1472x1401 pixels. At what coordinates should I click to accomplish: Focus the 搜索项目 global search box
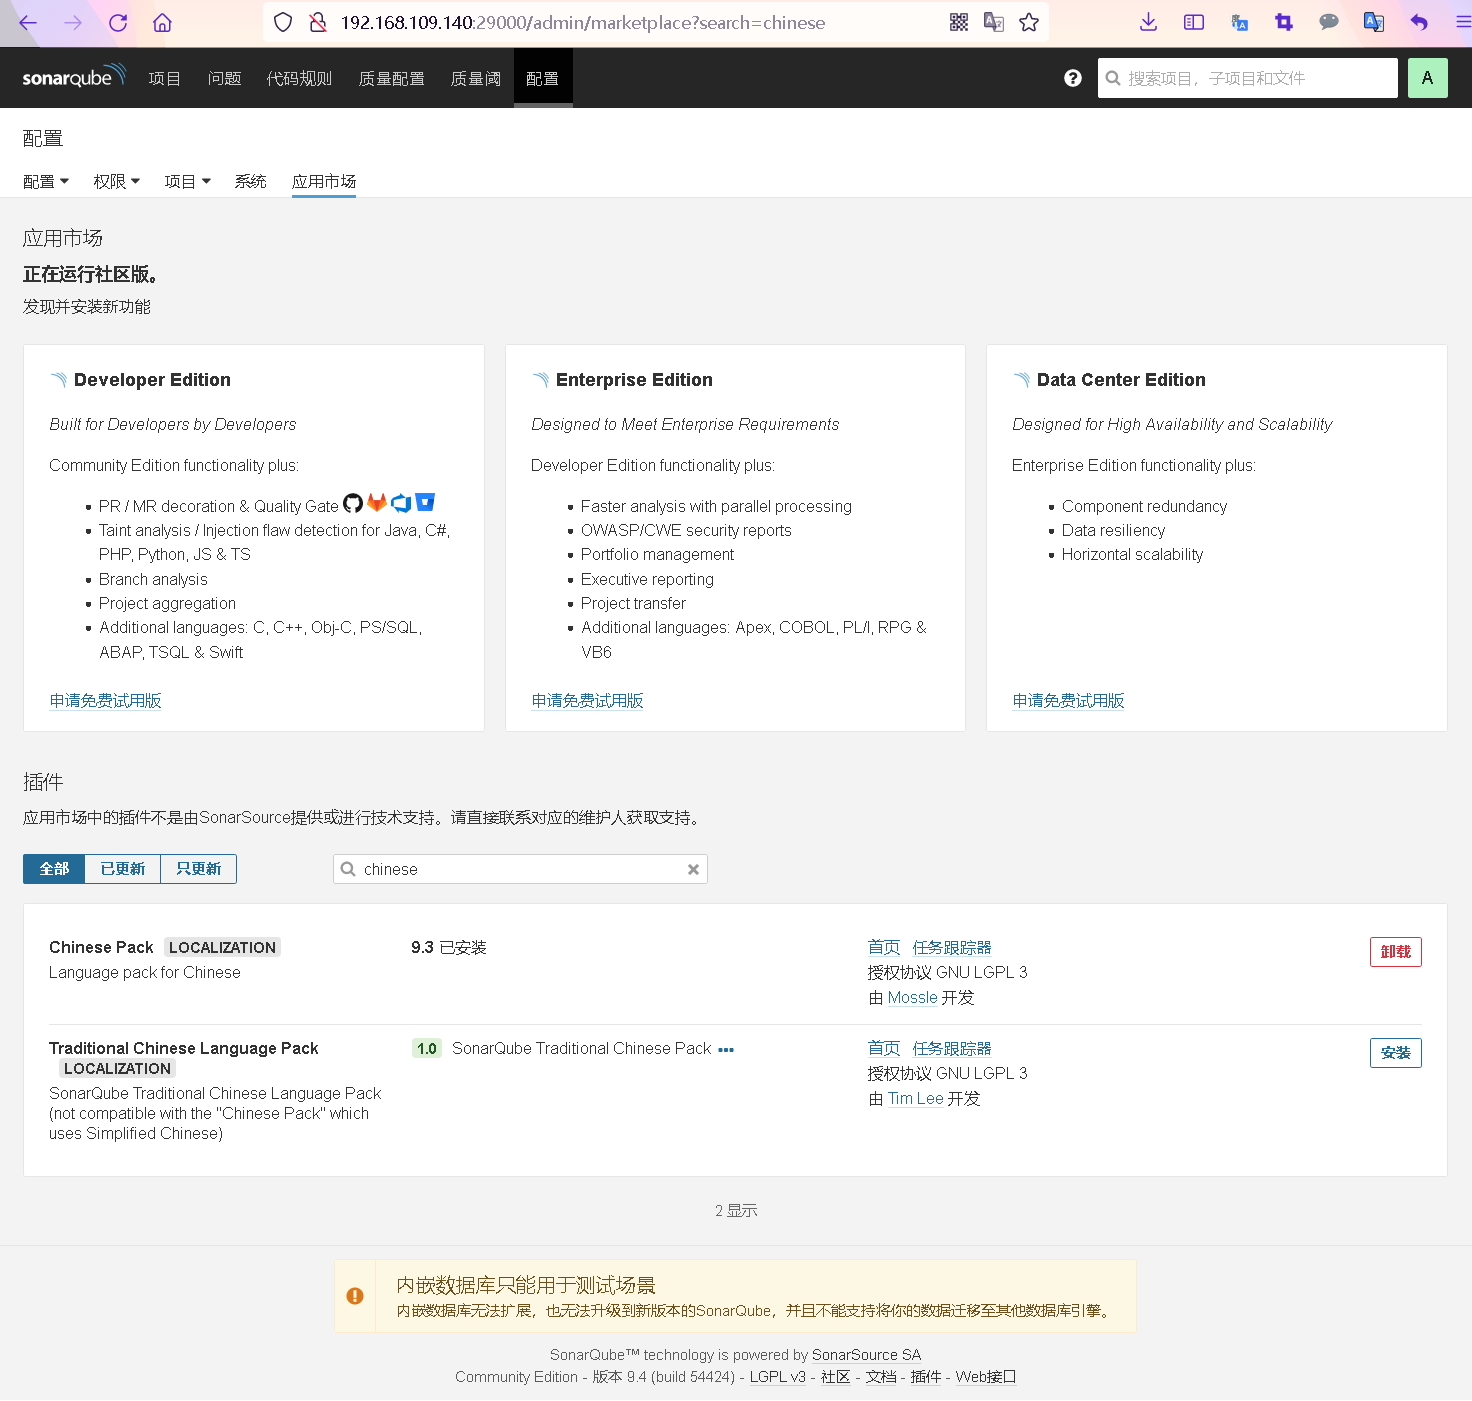(1248, 78)
